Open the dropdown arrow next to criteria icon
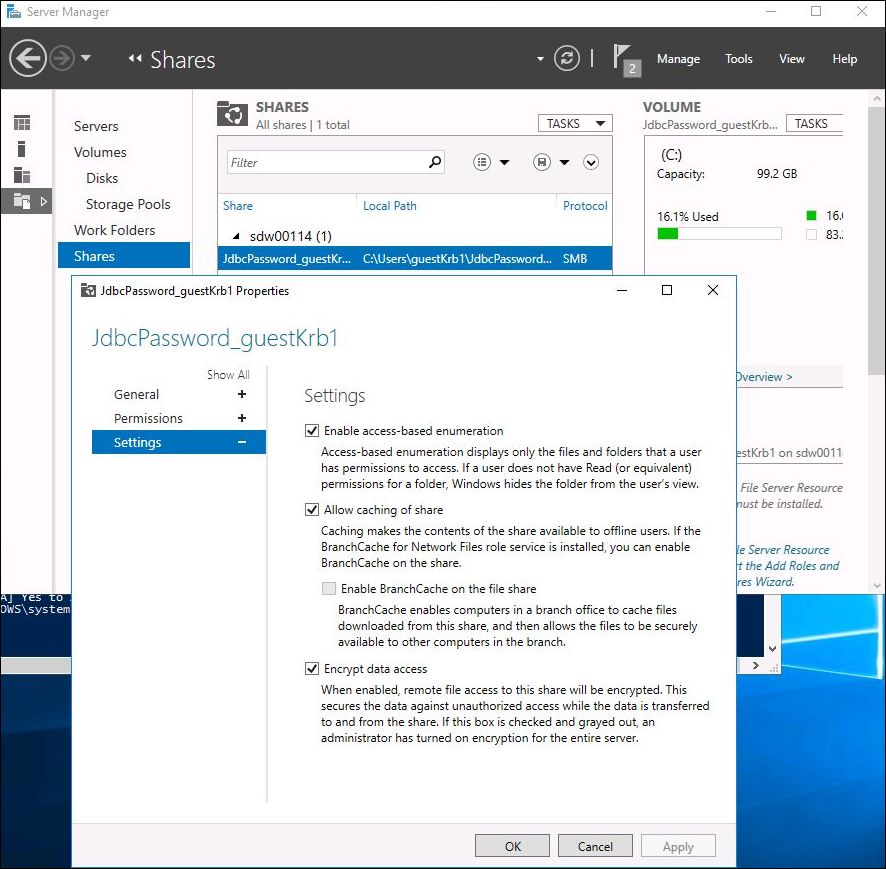Viewport: 886px width, 869px height. pyautogui.click(x=505, y=163)
